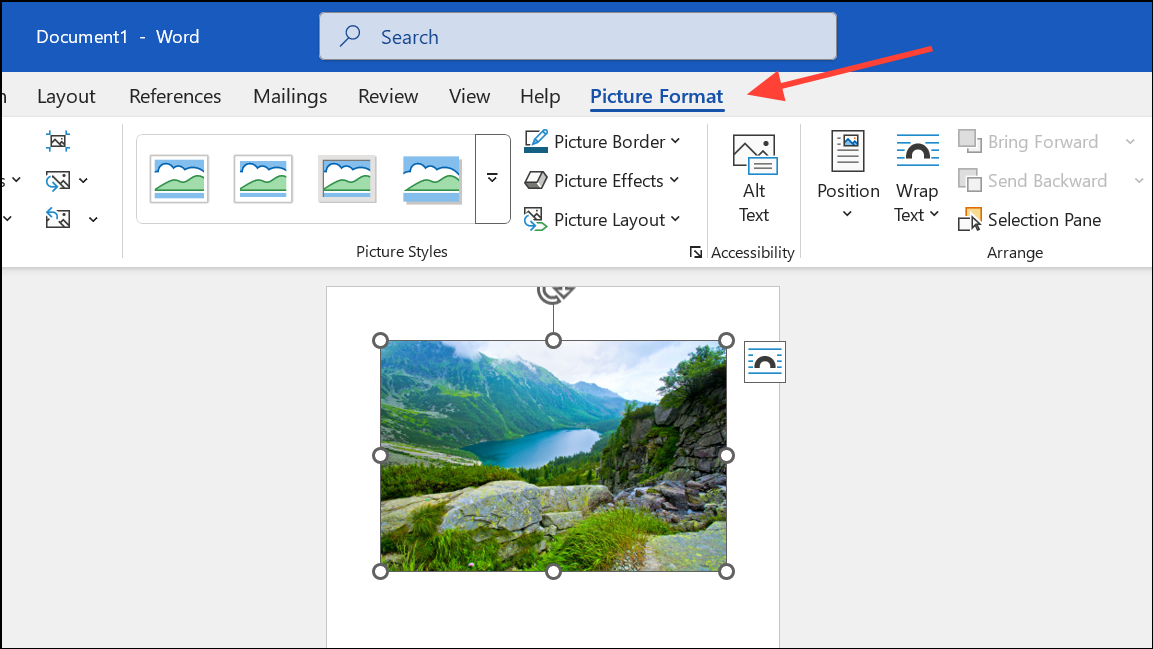Apply the first picture style thumbnail
This screenshot has width=1153, height=649.
point(178,178)
